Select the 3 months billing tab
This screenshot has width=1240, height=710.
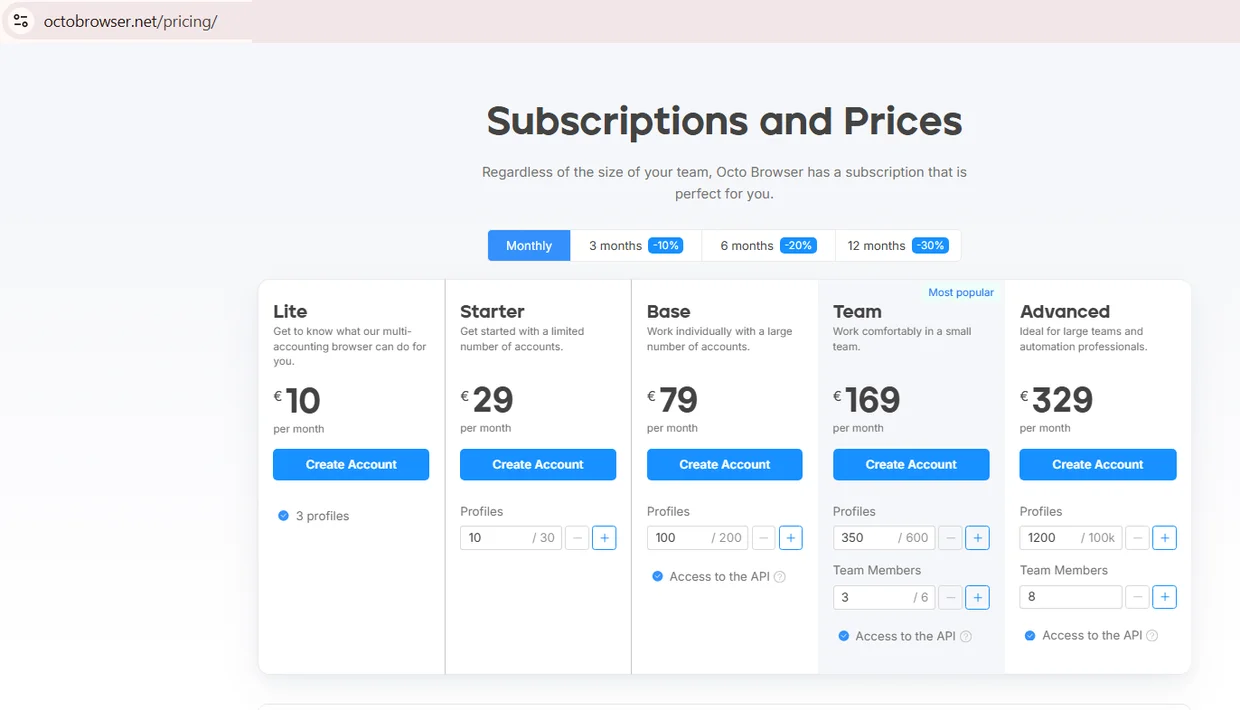click(636, 245)
